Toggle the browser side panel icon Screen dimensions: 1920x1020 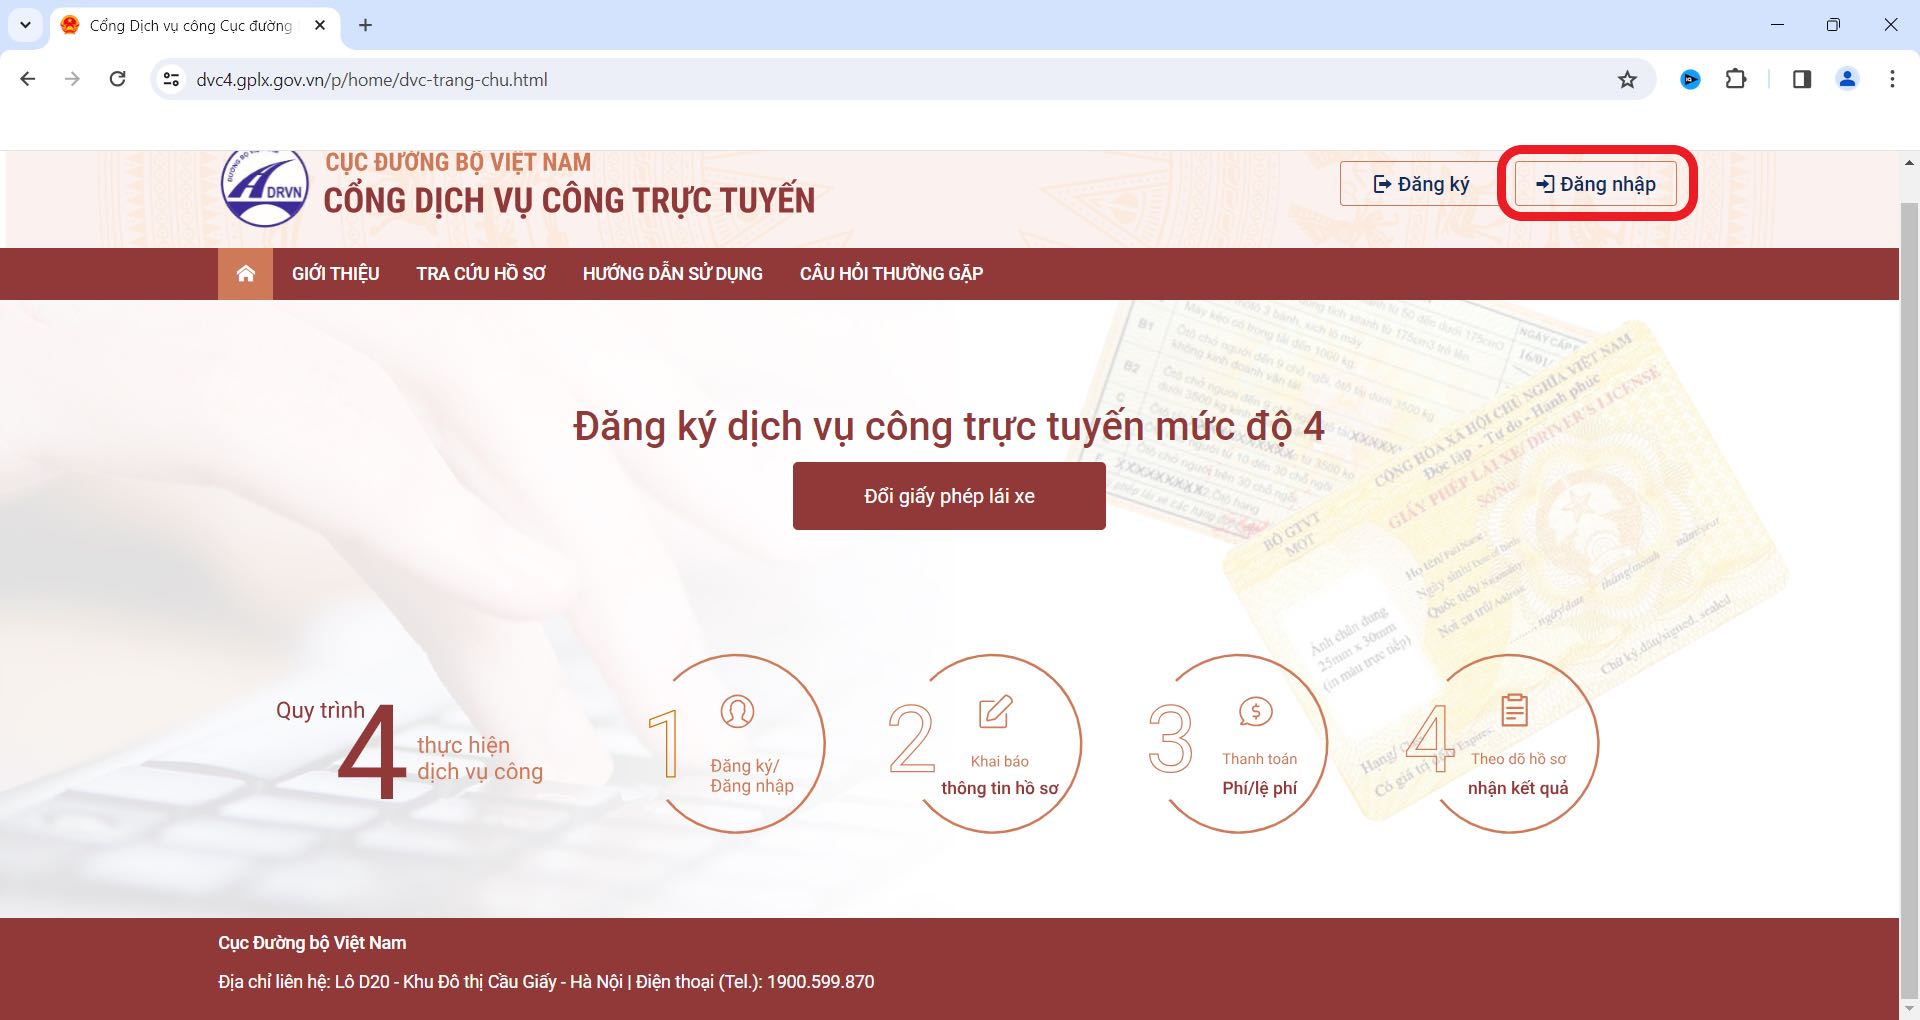tap(1801, 80)
